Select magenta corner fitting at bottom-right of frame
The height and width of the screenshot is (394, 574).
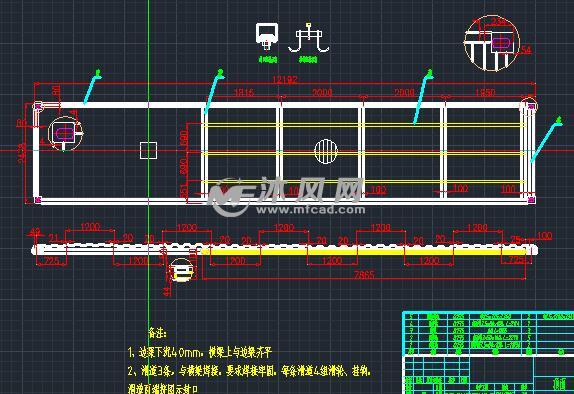pyautogui.click(x=531, y=200)
